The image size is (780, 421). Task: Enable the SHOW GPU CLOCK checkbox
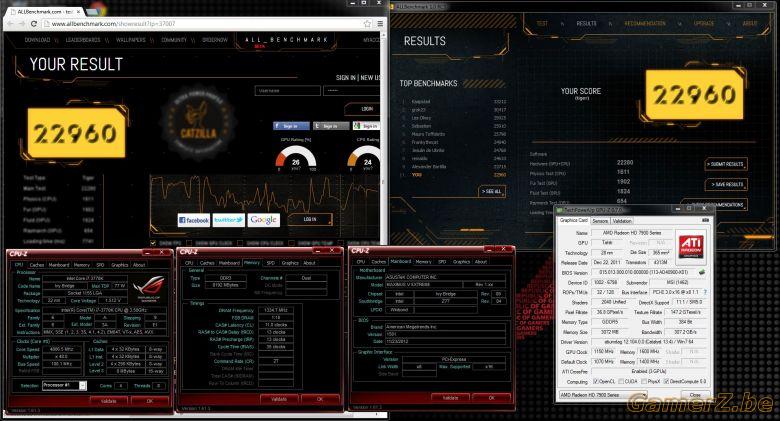[189, 243]
